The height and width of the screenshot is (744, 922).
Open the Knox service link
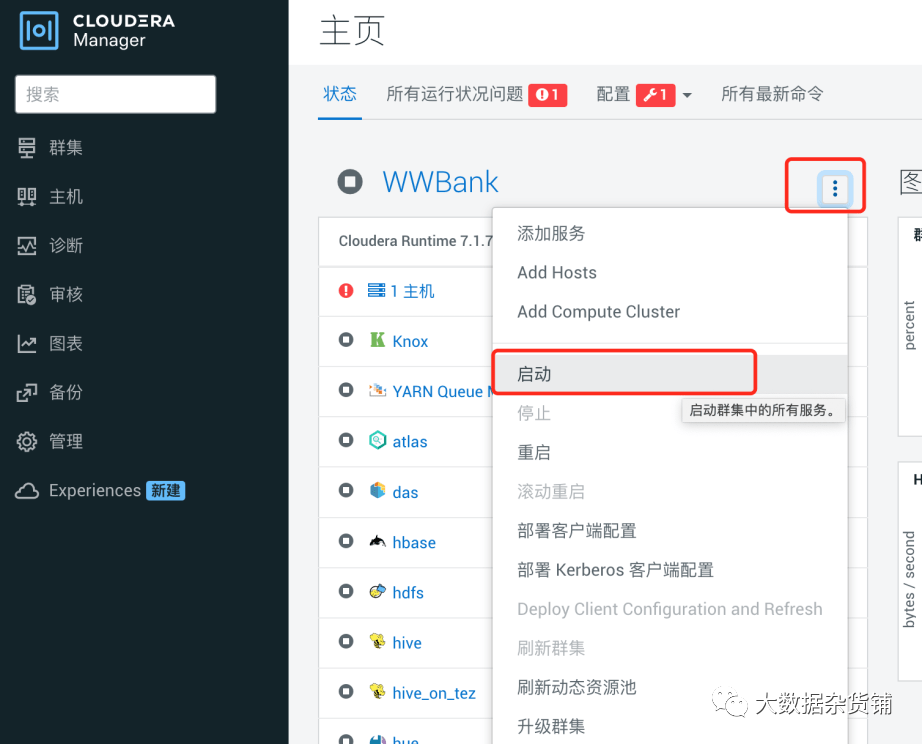(410, 341)
